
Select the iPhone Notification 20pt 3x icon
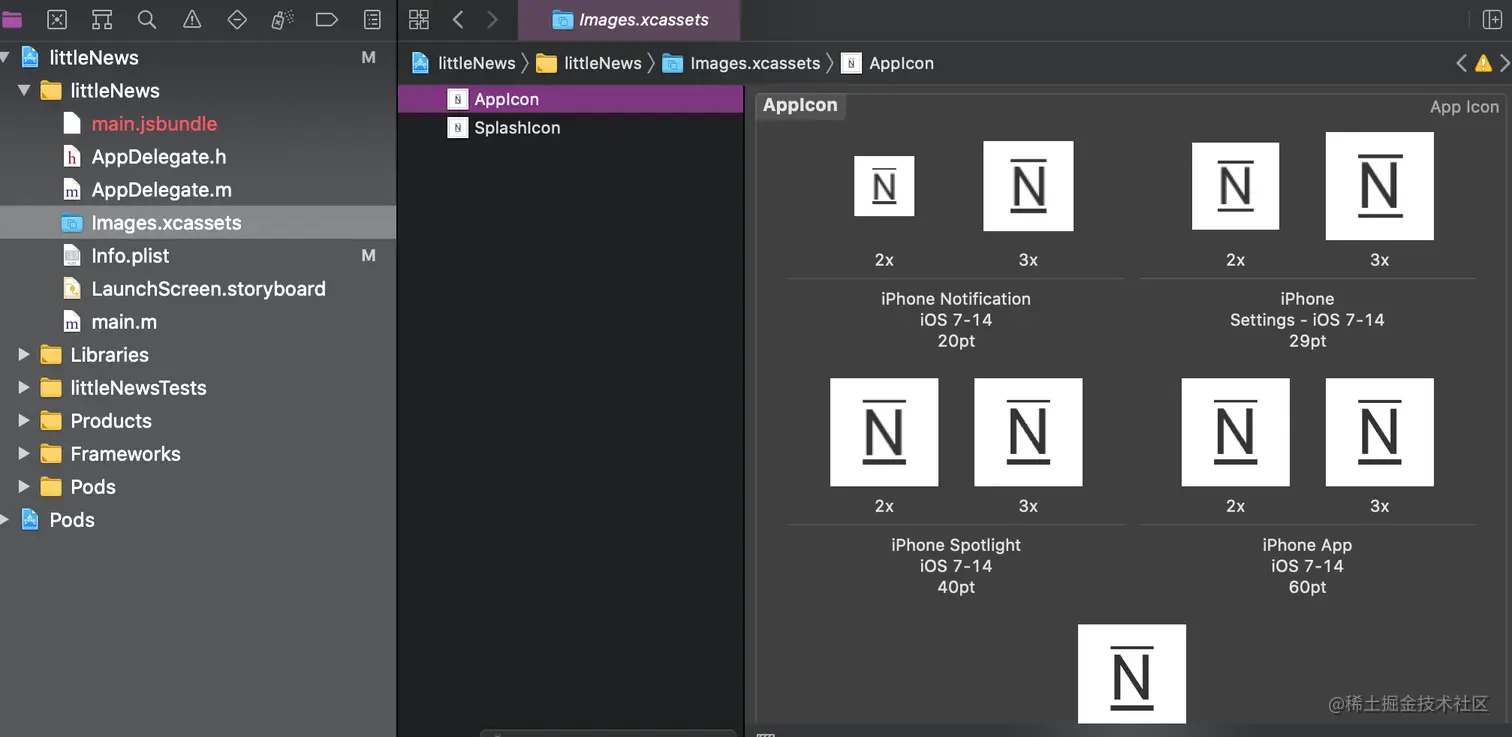coord(1028,186)
